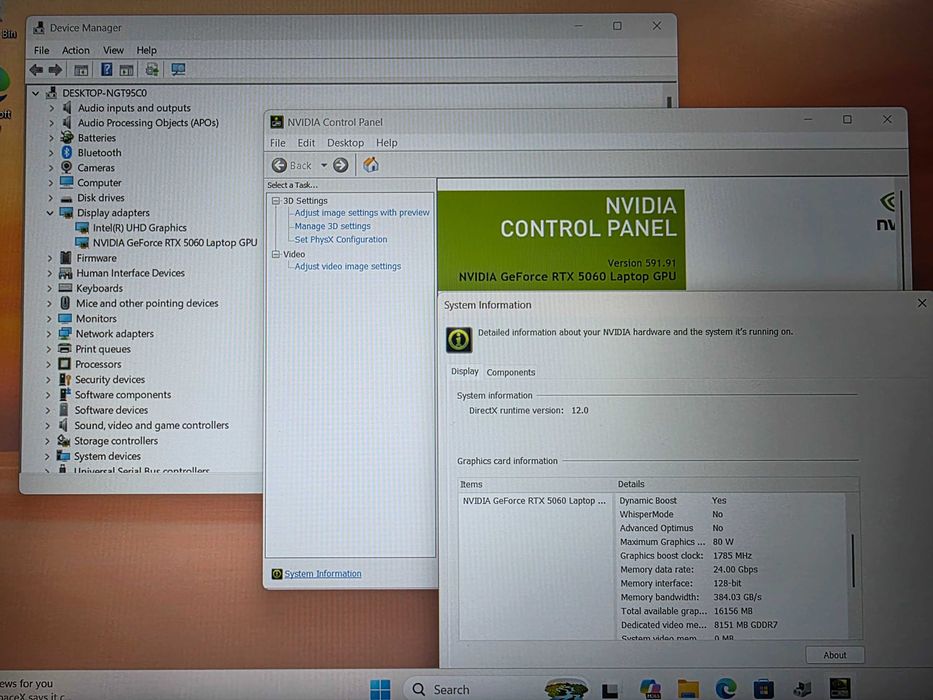
Task: Click the Back arrow in Device Manager toolbar
Action: (36, 70)
